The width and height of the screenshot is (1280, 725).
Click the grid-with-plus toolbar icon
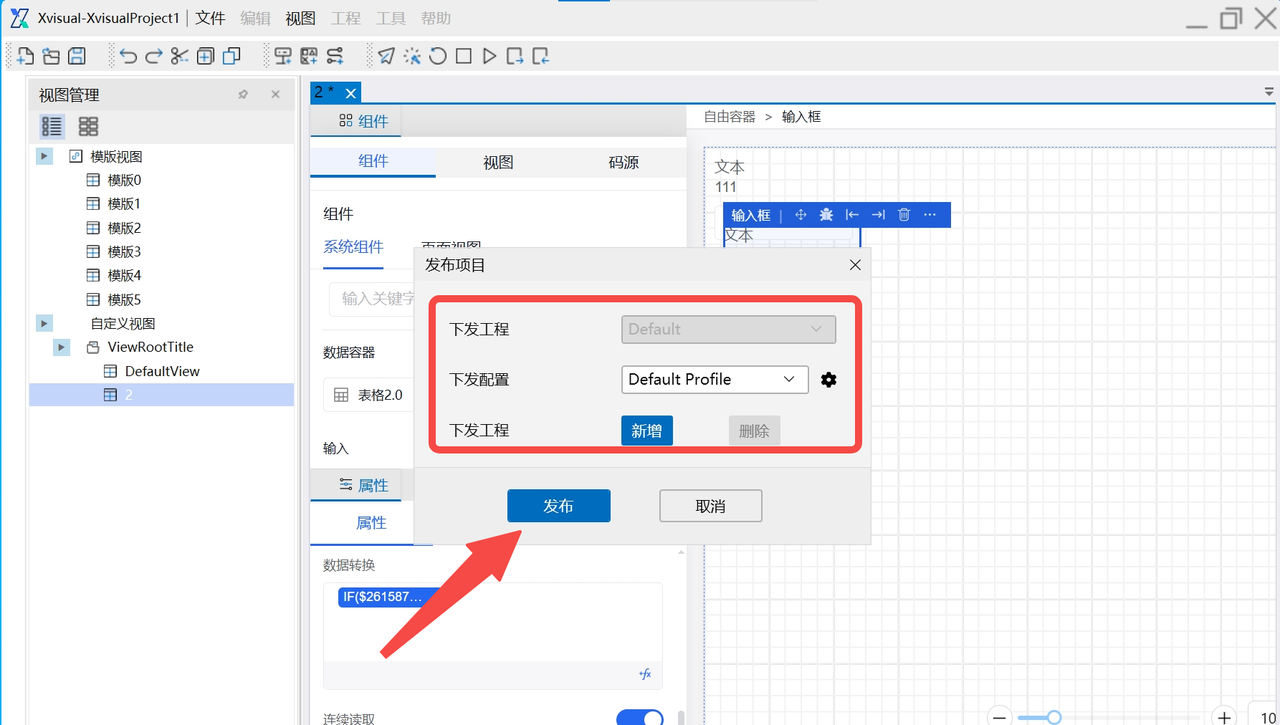point(309,56)
